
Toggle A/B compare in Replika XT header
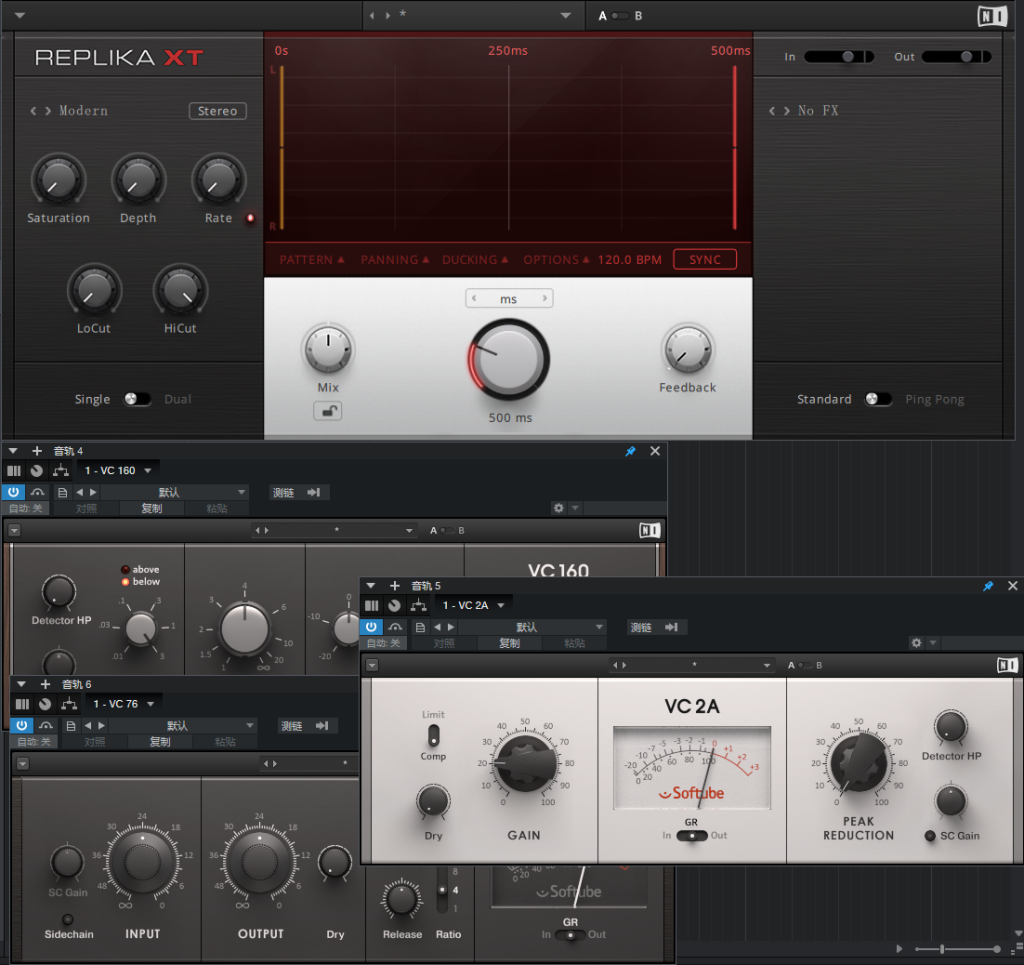pos(620,16)
